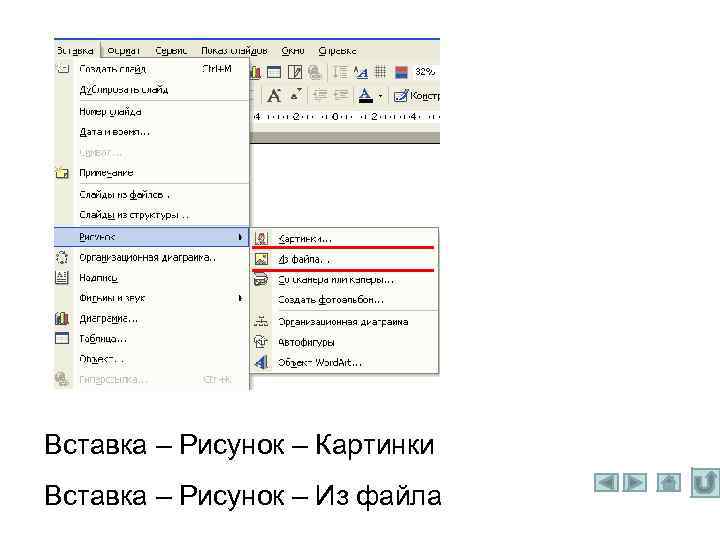Select Номер слайда from the menu
The width and height of the screenshot is (720, 540).
pos(152,112)
